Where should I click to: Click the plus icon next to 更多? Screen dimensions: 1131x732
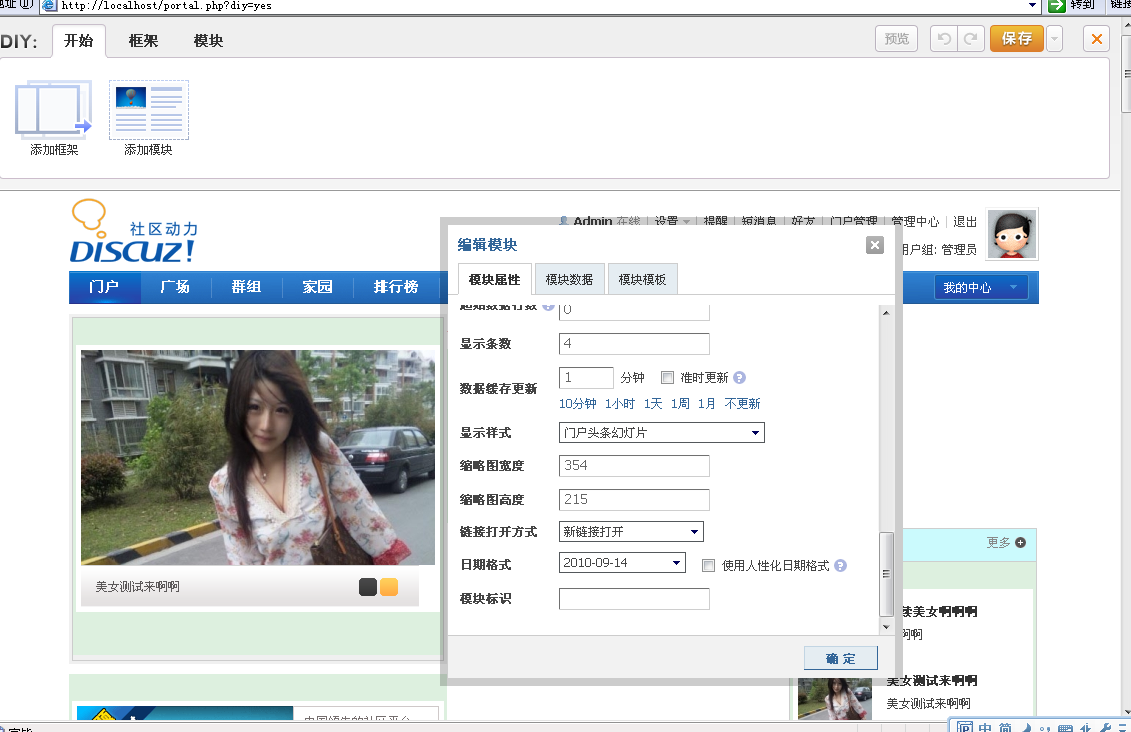coord(1021,542)
